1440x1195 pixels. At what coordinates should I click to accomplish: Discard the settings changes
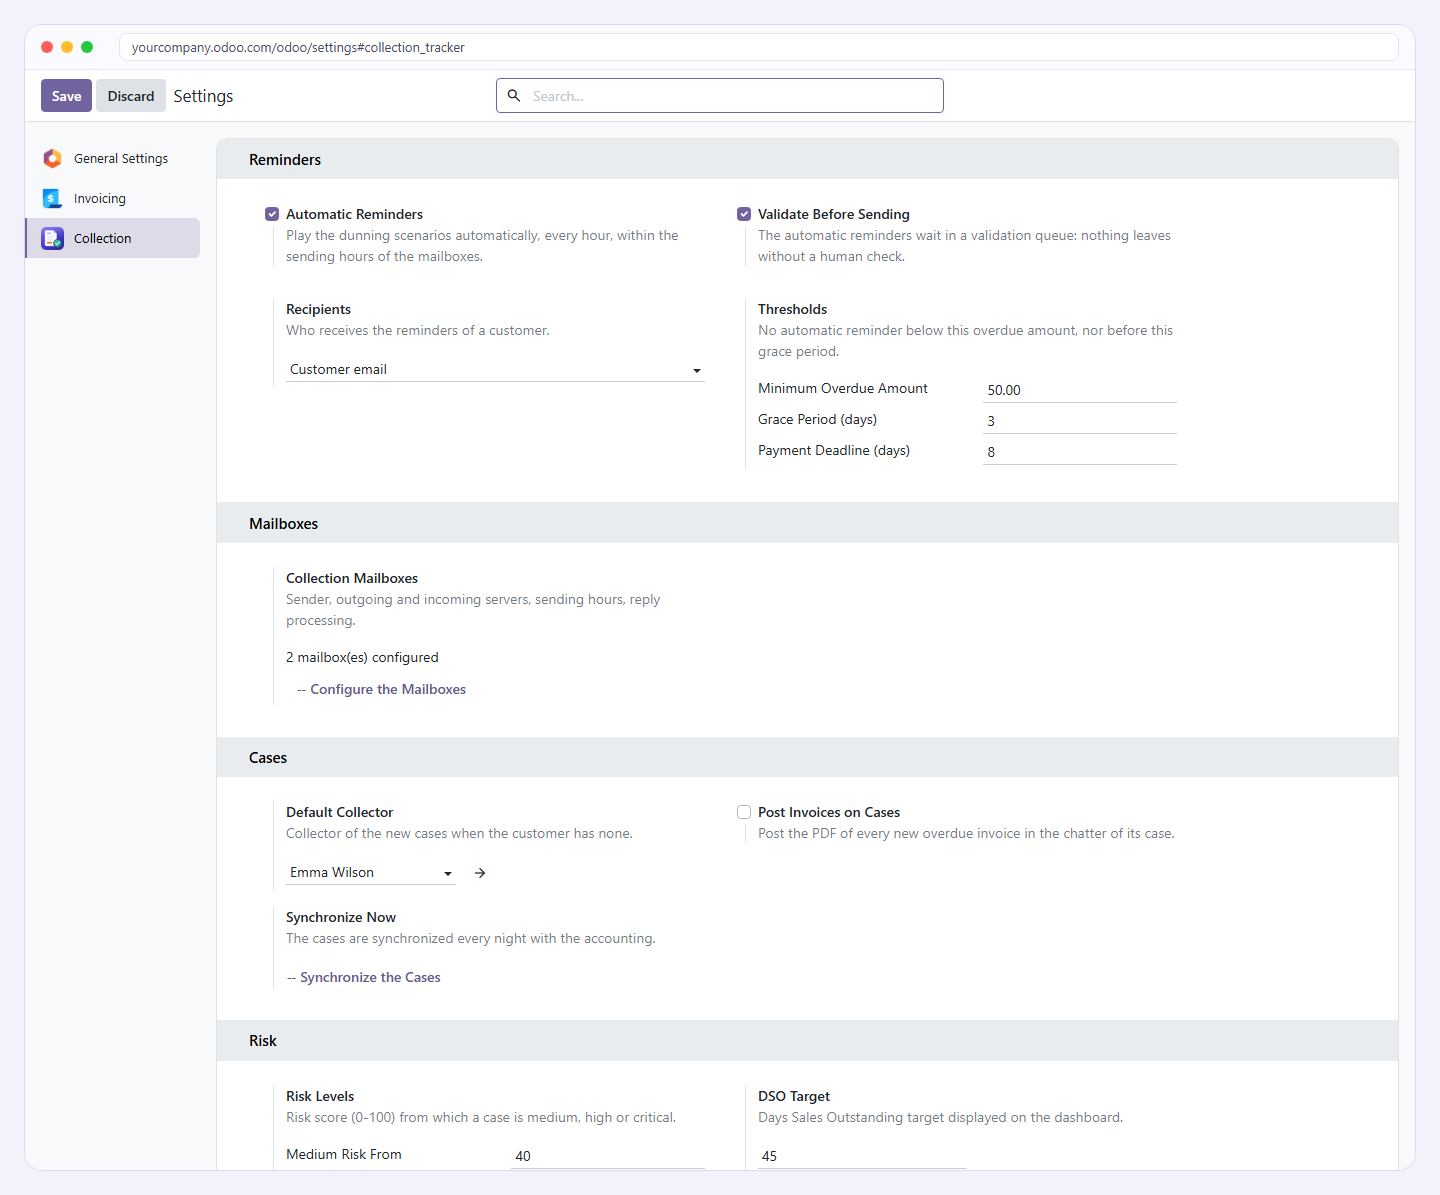tap(131, 96)
